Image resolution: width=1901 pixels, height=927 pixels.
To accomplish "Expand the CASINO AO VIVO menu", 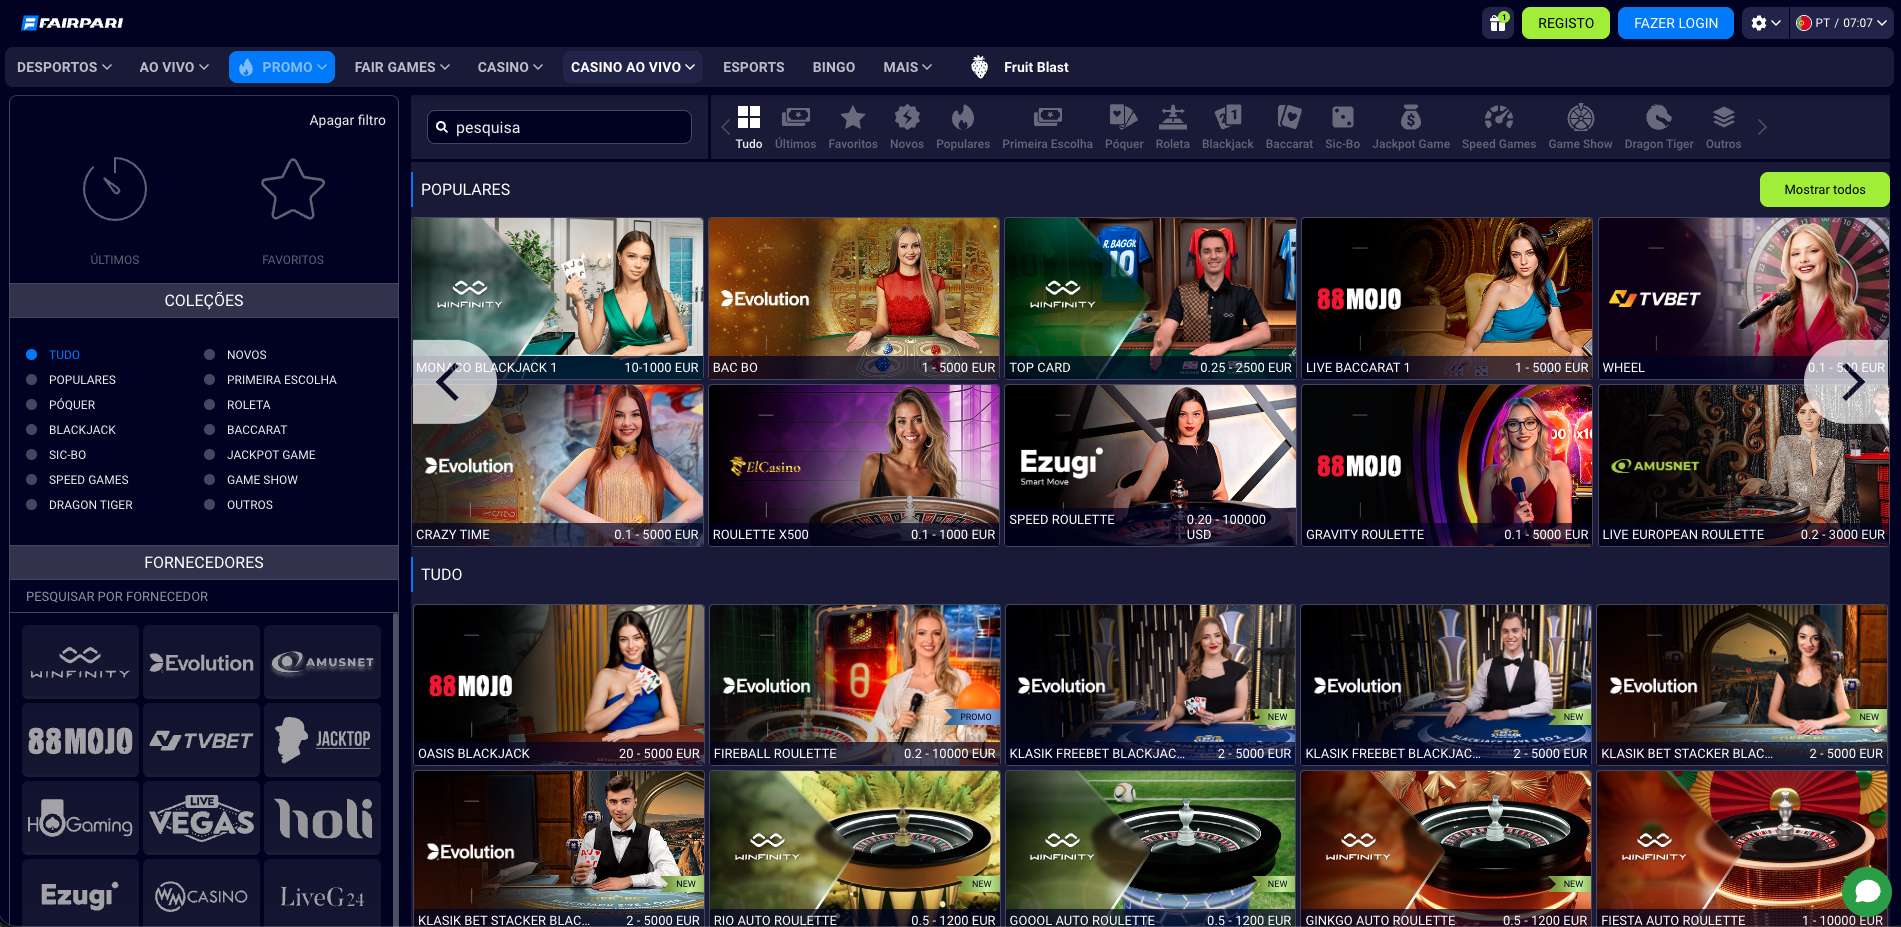I will [x=632, y=67].
